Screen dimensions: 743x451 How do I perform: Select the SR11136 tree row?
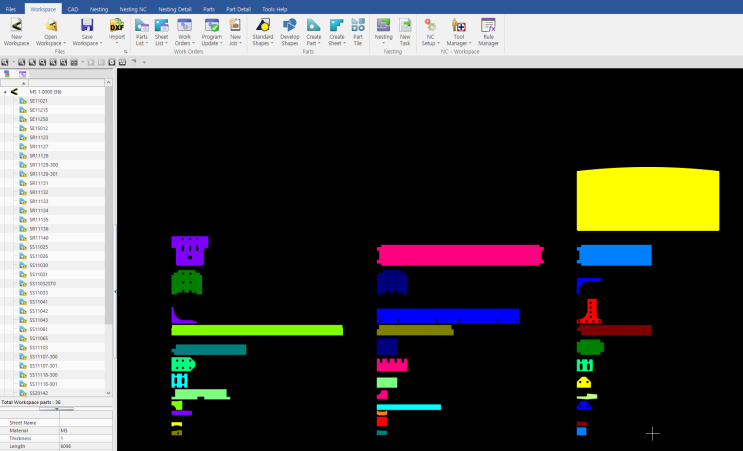(52, 229)
